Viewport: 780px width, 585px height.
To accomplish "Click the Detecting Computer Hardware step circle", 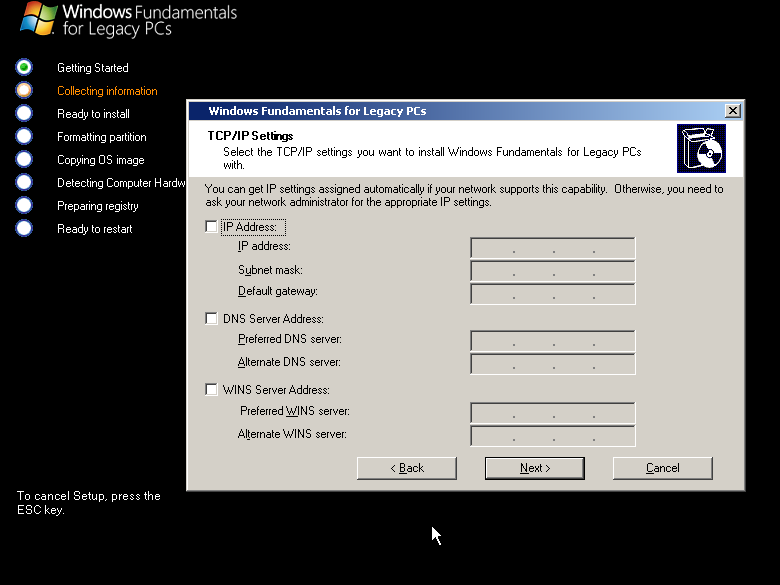I will (x=24, y=182).
